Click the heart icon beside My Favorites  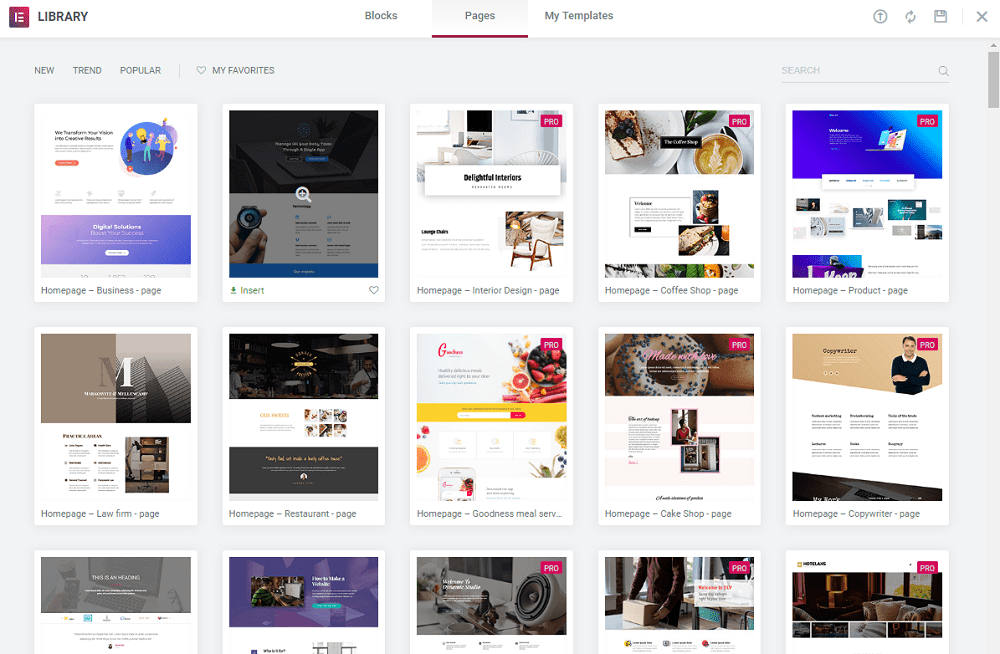(201, 70)
